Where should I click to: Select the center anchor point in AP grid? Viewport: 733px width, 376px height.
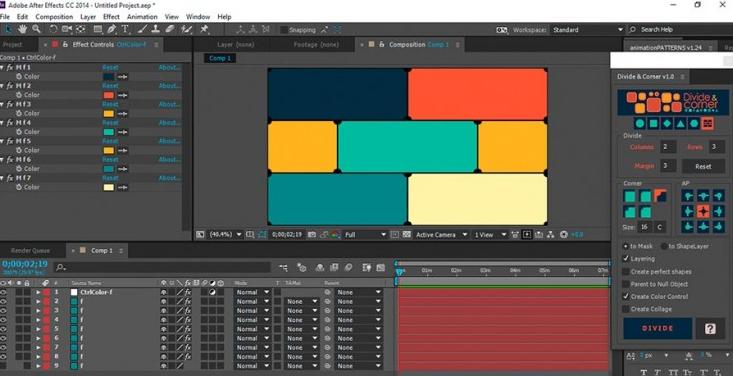click(703, 211)
